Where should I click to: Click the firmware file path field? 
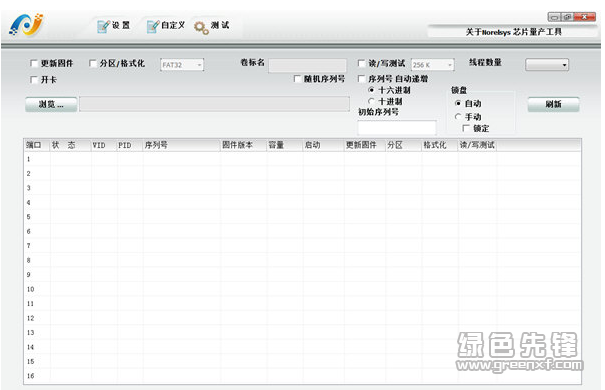215,104
